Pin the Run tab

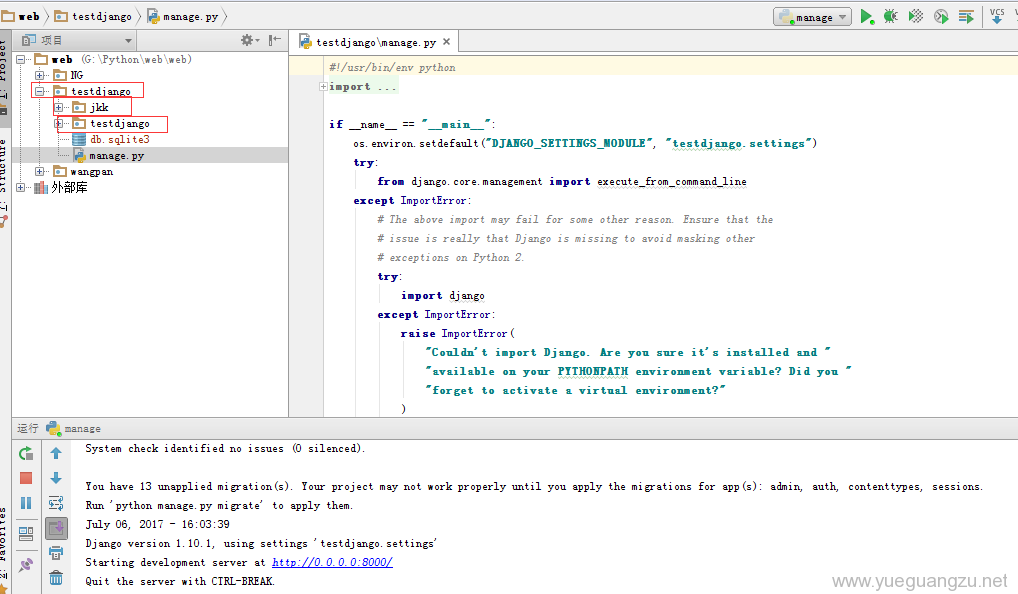(x=26, y=565)
